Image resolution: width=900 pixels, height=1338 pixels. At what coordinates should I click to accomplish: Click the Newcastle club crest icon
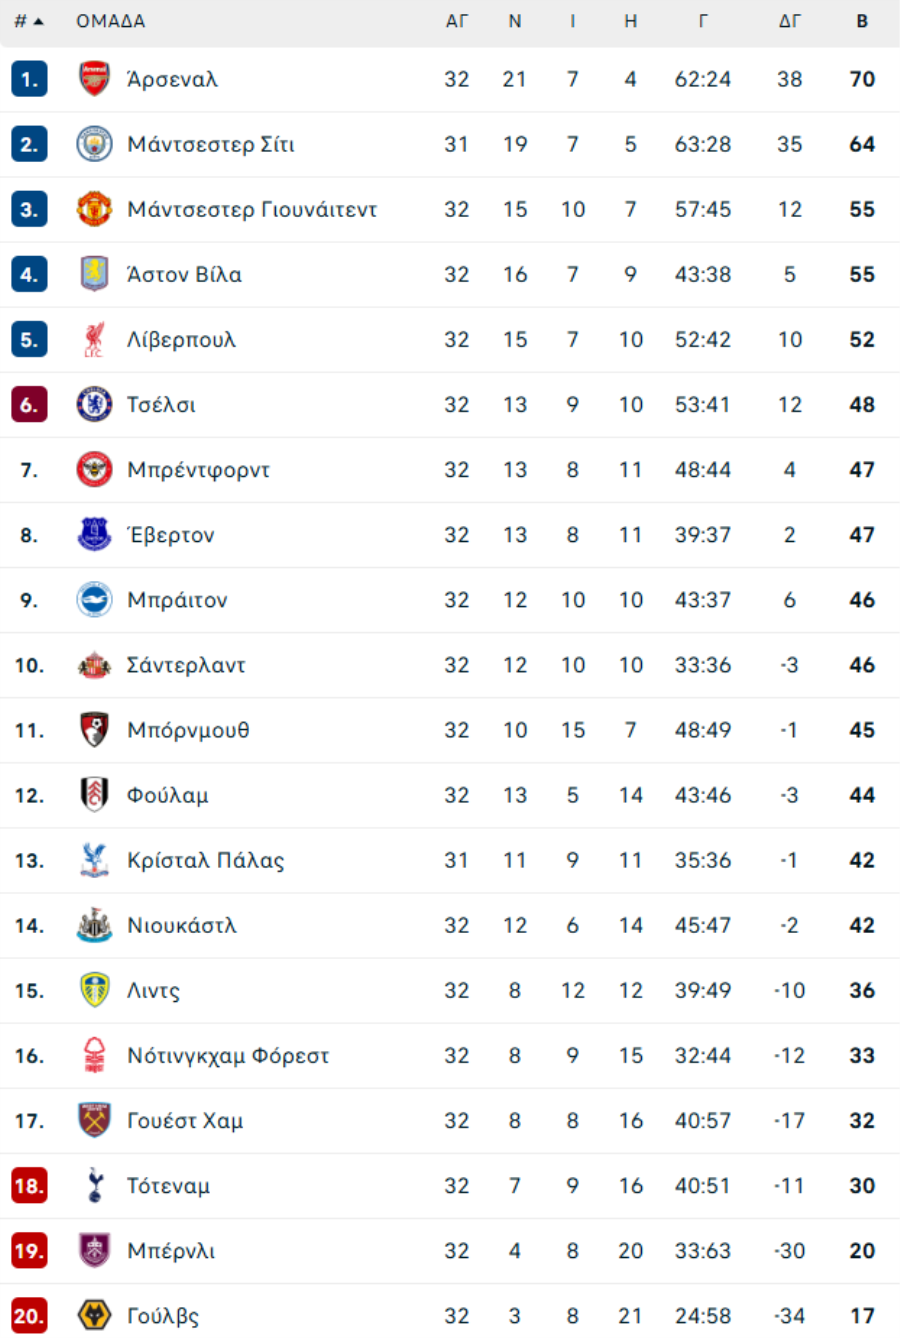(x=94, y=926)
